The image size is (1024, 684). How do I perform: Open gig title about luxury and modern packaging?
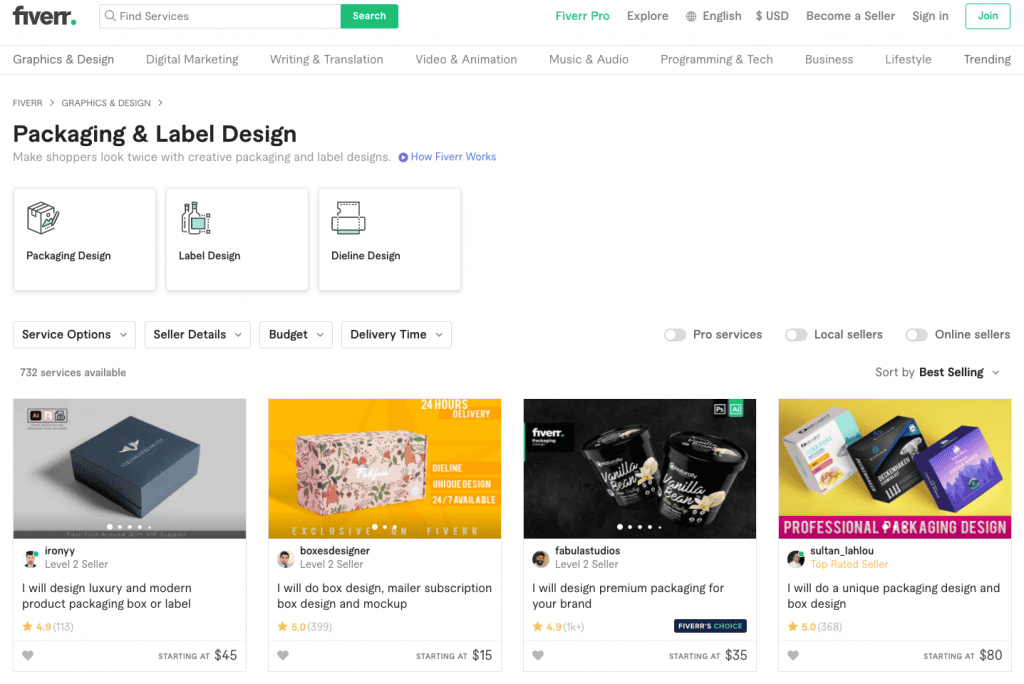[x=107, y=596]
